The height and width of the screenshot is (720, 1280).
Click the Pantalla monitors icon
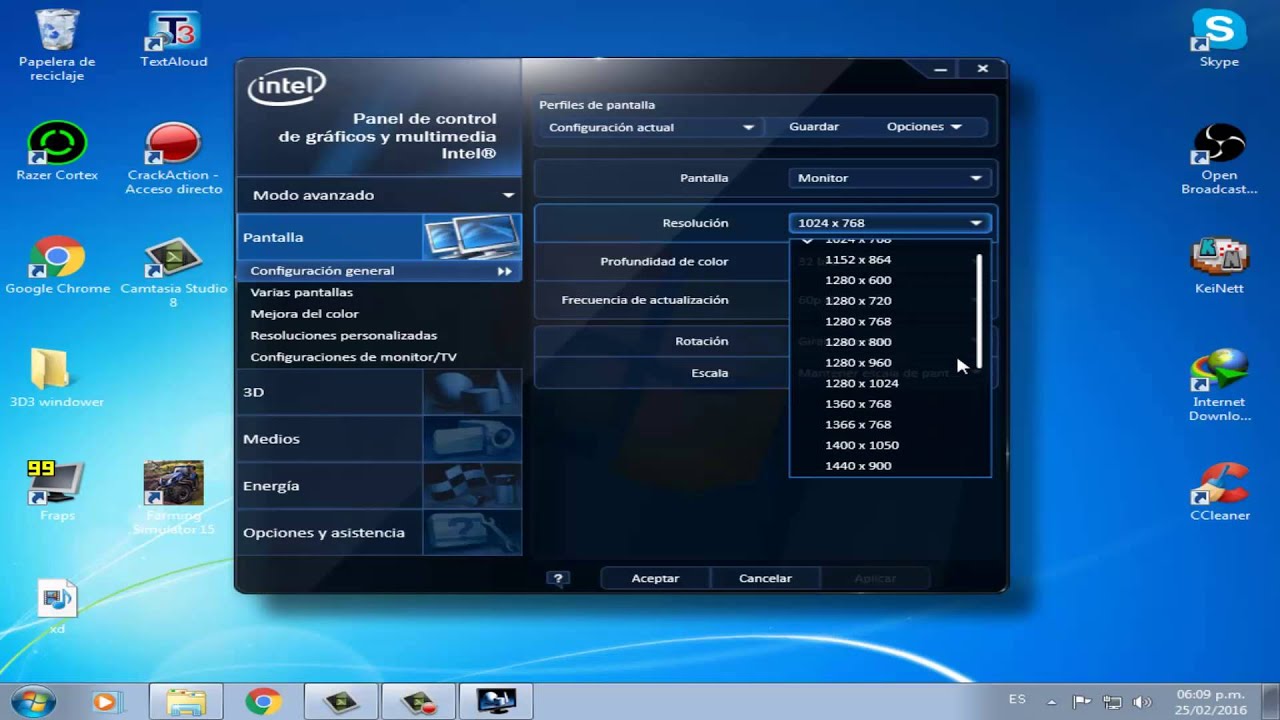coord(472,237)
